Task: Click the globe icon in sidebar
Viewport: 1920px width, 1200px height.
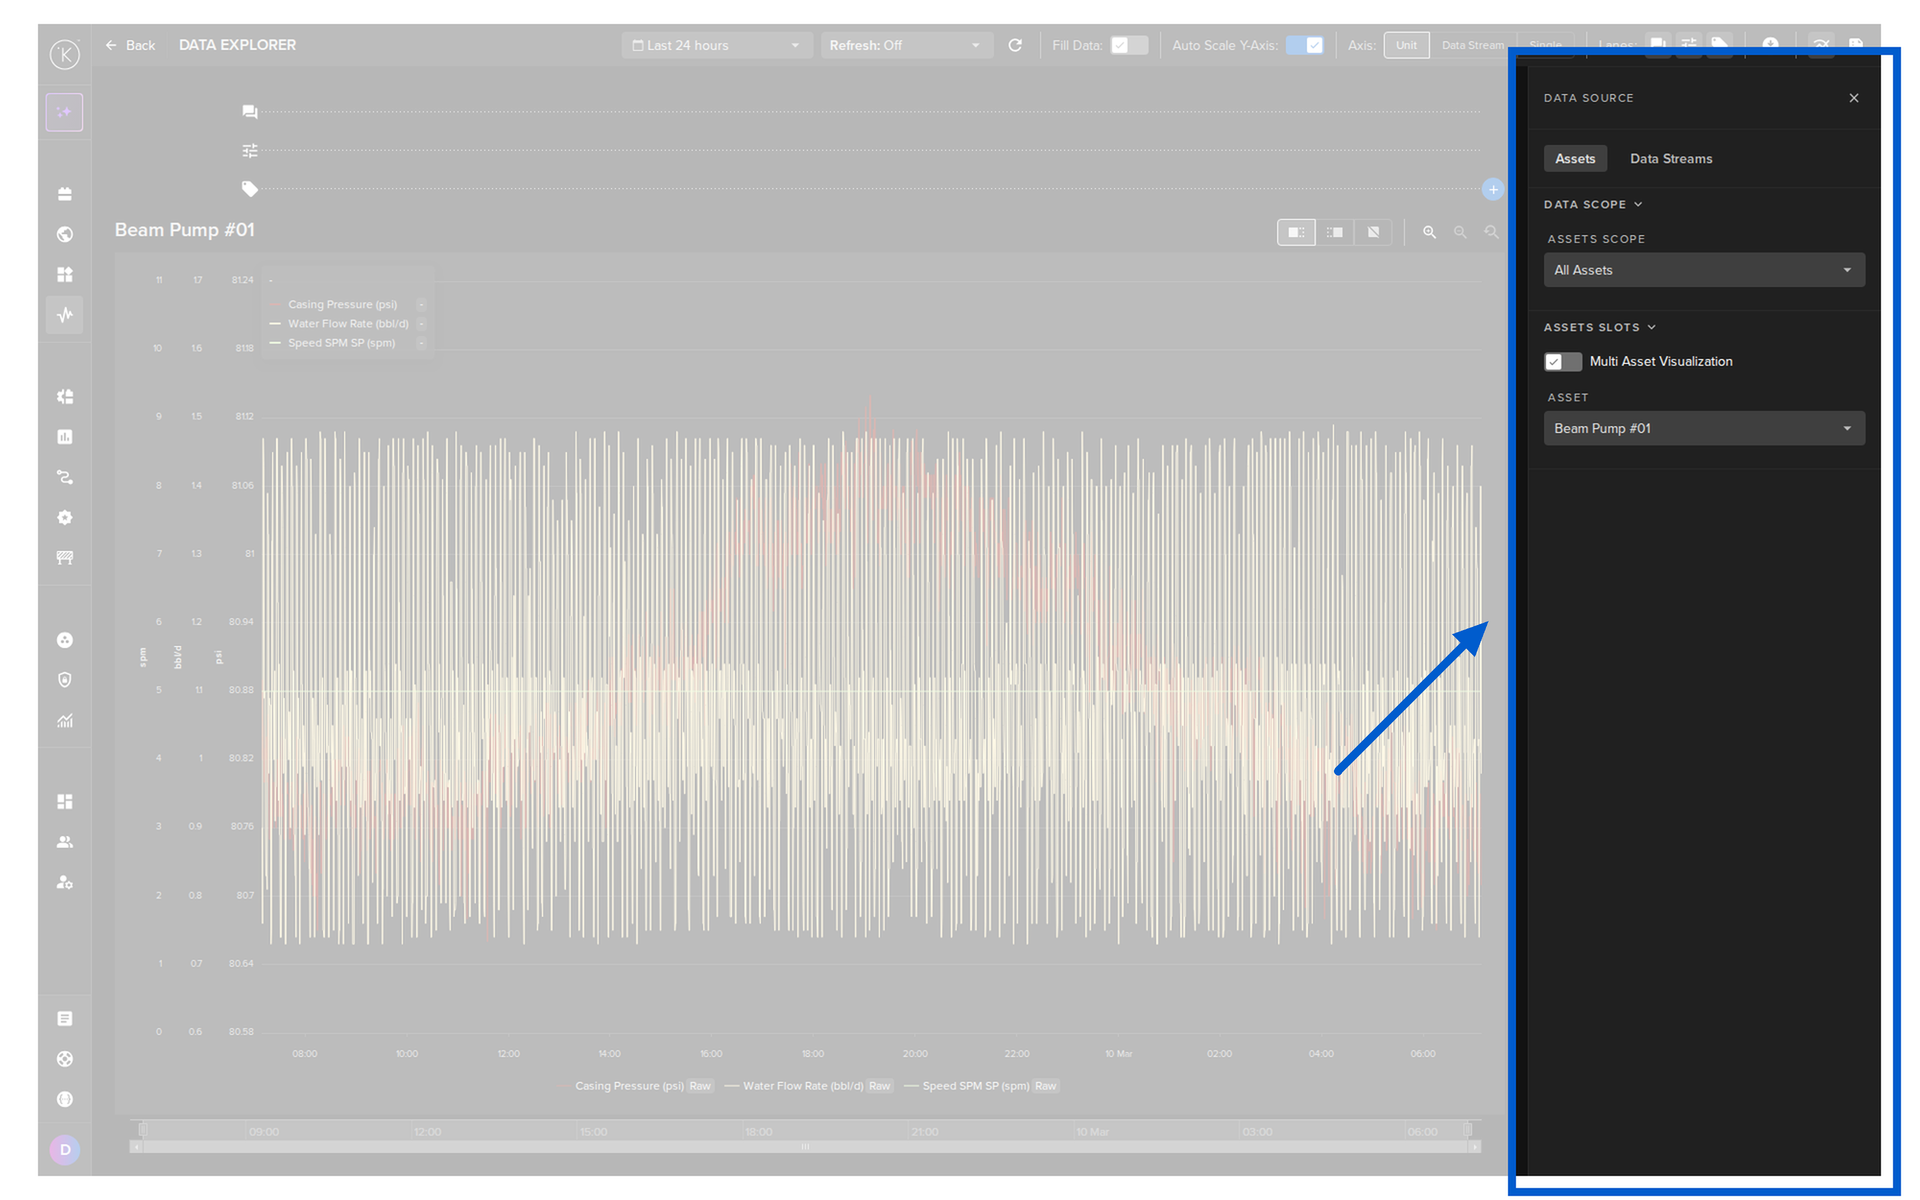Action: click(65, 234)
